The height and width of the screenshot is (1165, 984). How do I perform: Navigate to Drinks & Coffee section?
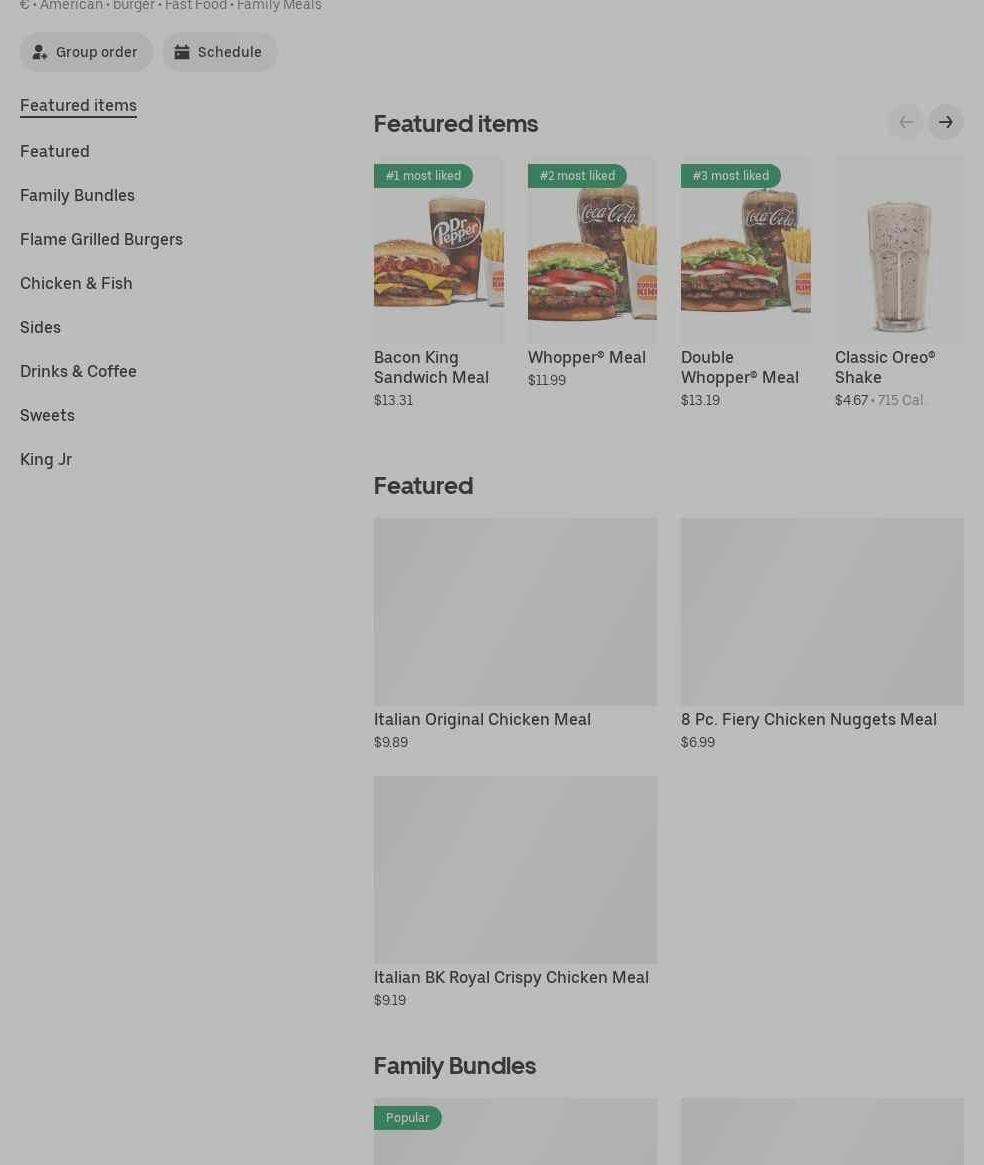[x=78, y=371]
